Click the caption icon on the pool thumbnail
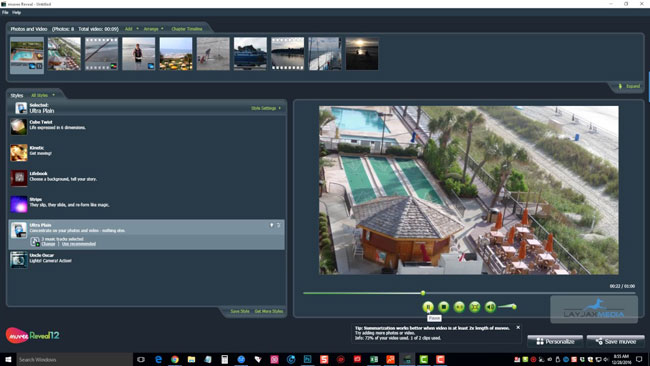Image resolution: width=650 pixels, height=366 pixels. 39,66
